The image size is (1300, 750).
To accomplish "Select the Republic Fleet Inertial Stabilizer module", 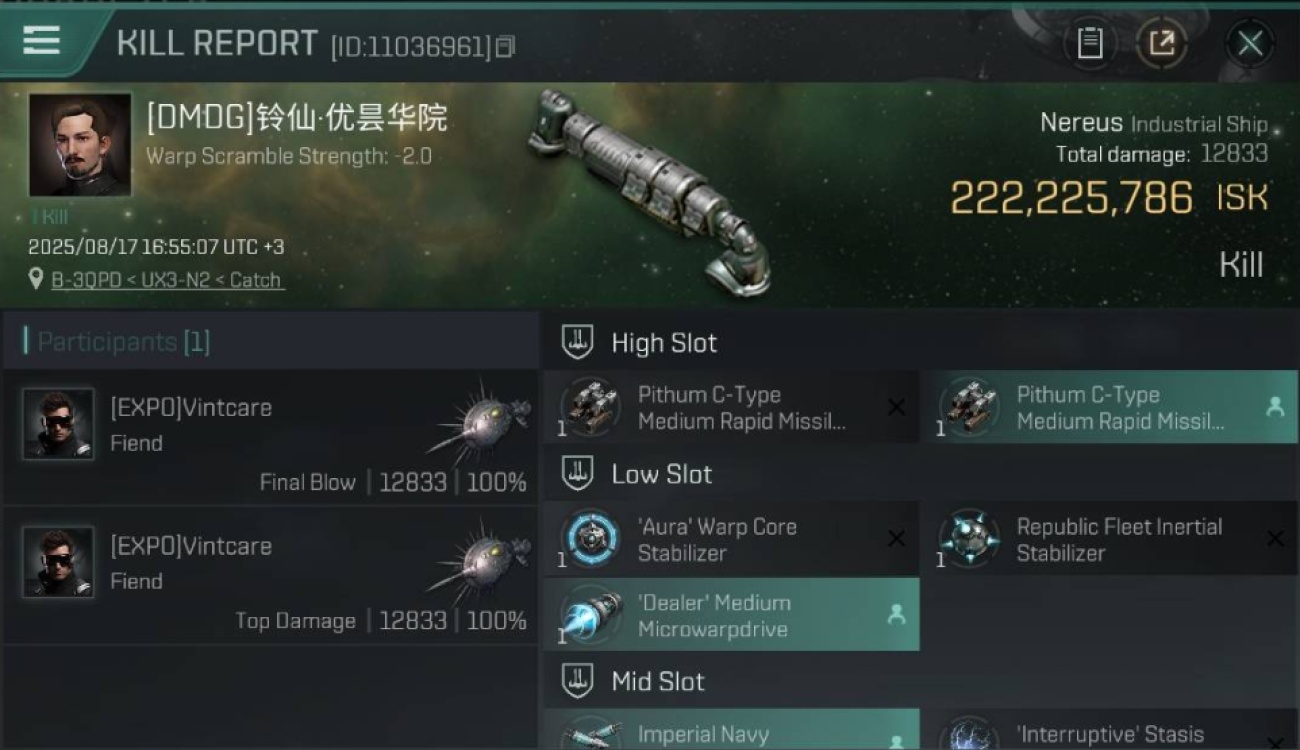I will [1109, 539].
